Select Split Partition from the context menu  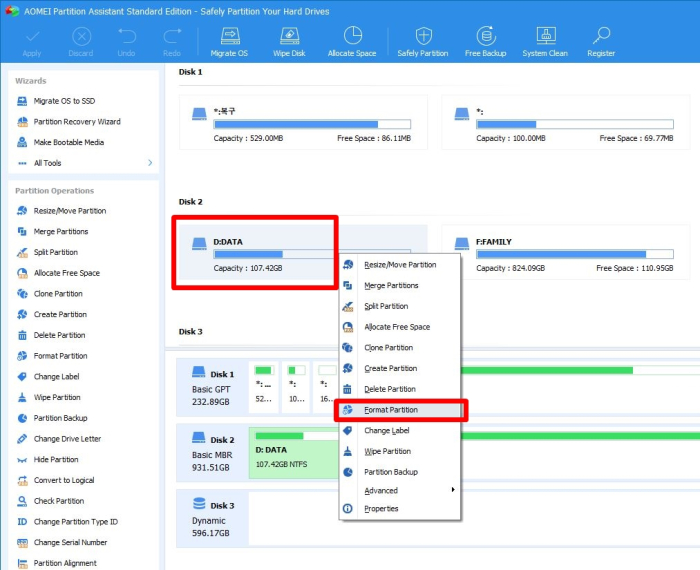[400, 306]
